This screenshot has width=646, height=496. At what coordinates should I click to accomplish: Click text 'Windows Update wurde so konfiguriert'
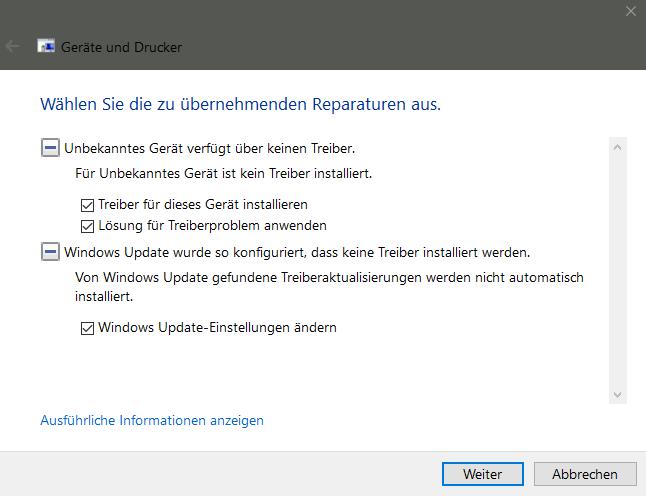[185, 252]
